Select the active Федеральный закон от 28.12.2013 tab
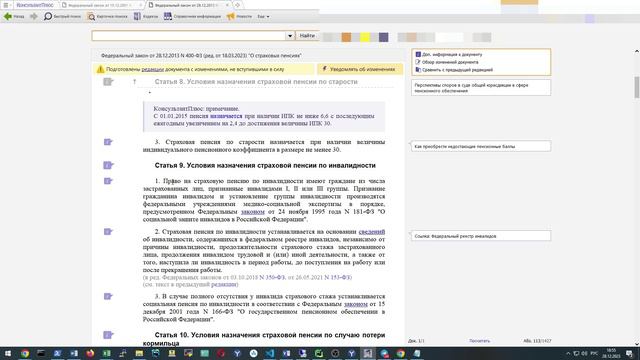 click(x=185, y=5)
